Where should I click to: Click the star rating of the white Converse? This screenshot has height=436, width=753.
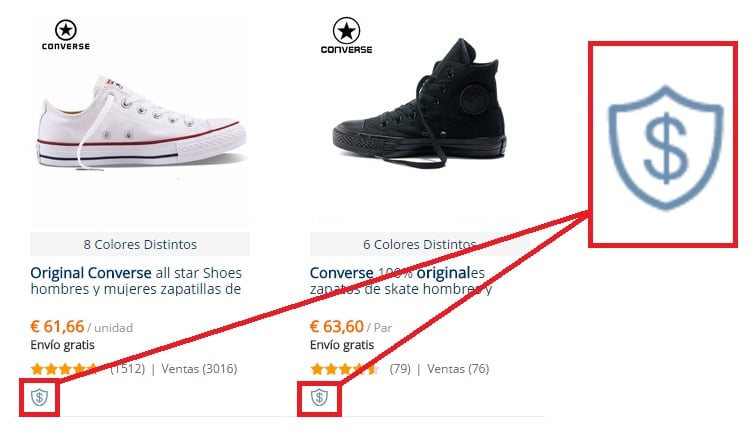click(x=65, y=369)
